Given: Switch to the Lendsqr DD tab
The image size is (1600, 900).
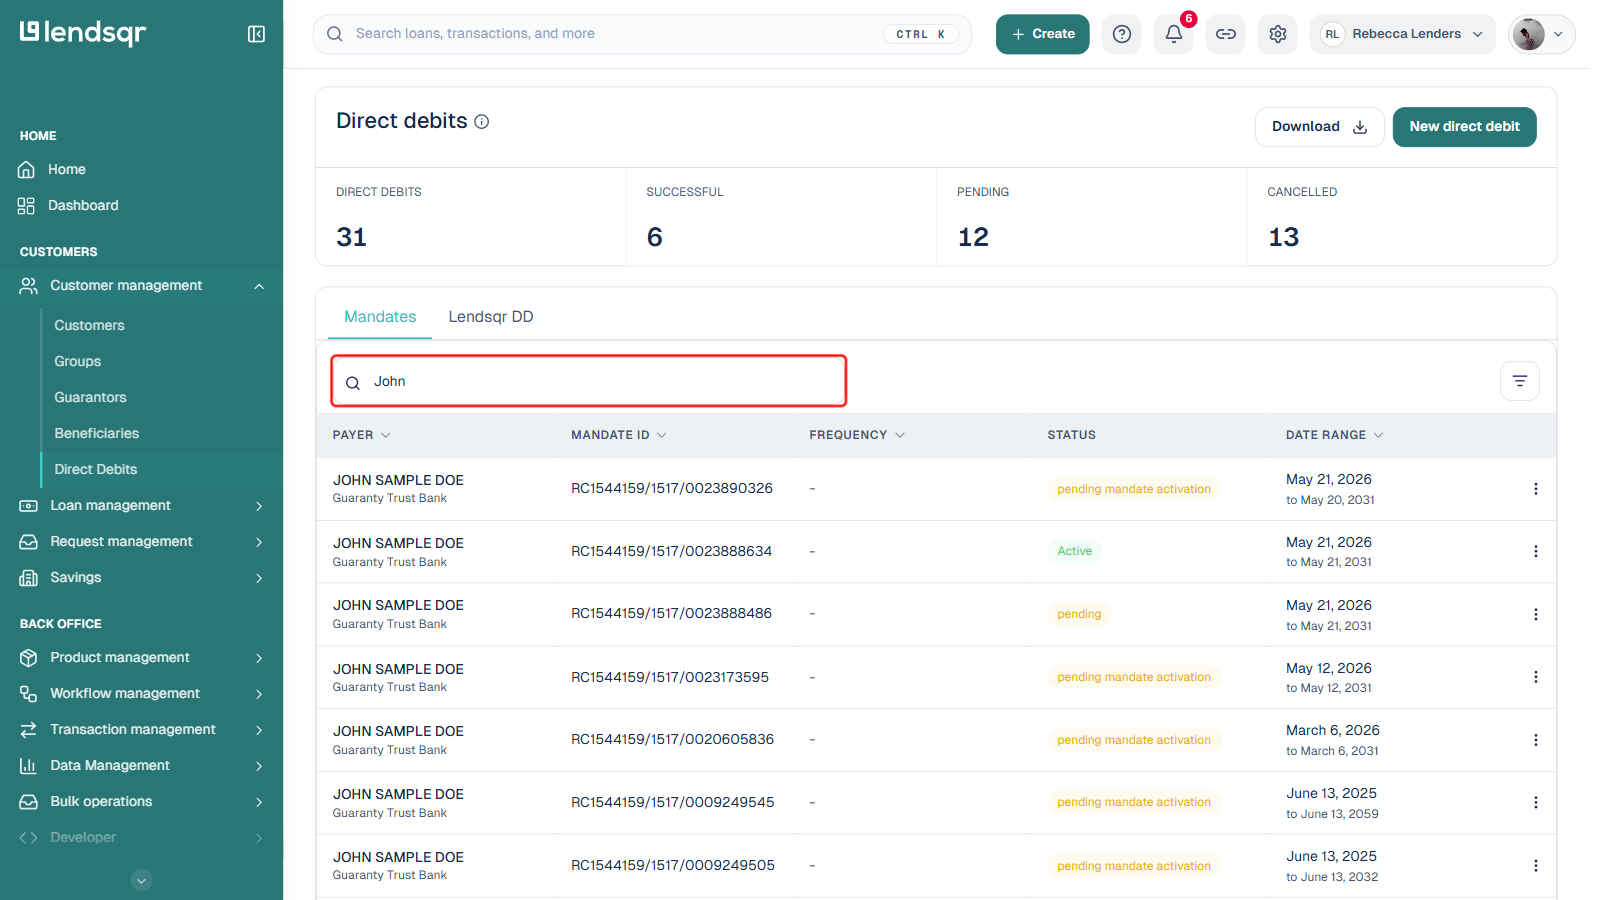Looking at the screenshot, I should (x=491, y=317).
